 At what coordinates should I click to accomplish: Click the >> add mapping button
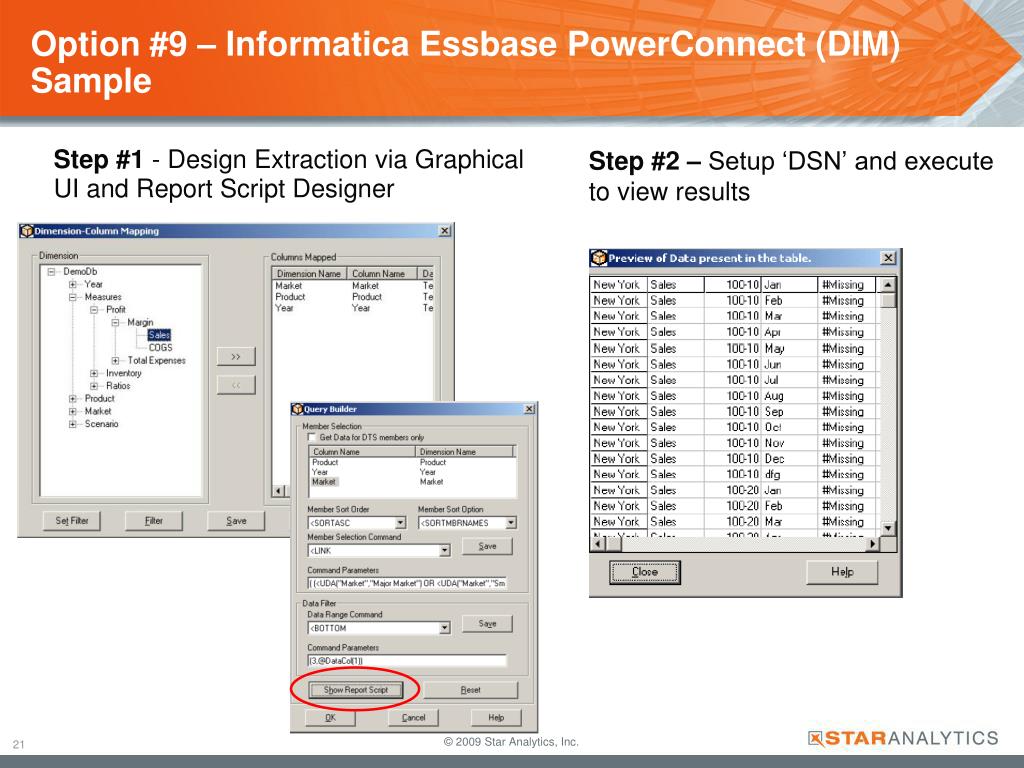236,357
